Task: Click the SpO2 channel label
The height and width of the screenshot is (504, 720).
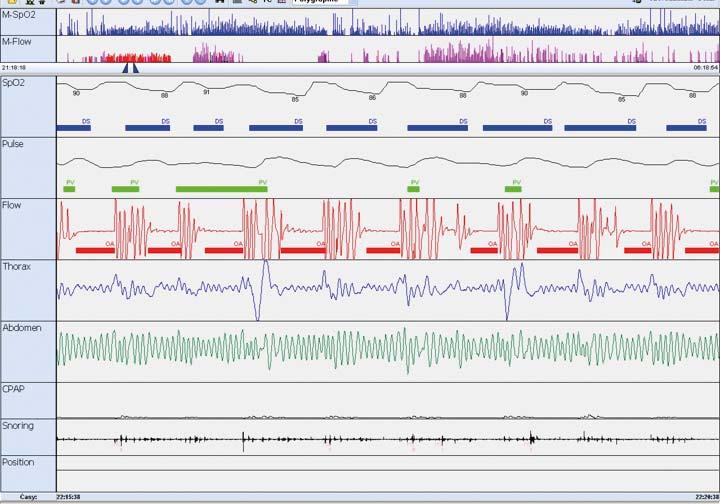Action: tap(13, 83)
